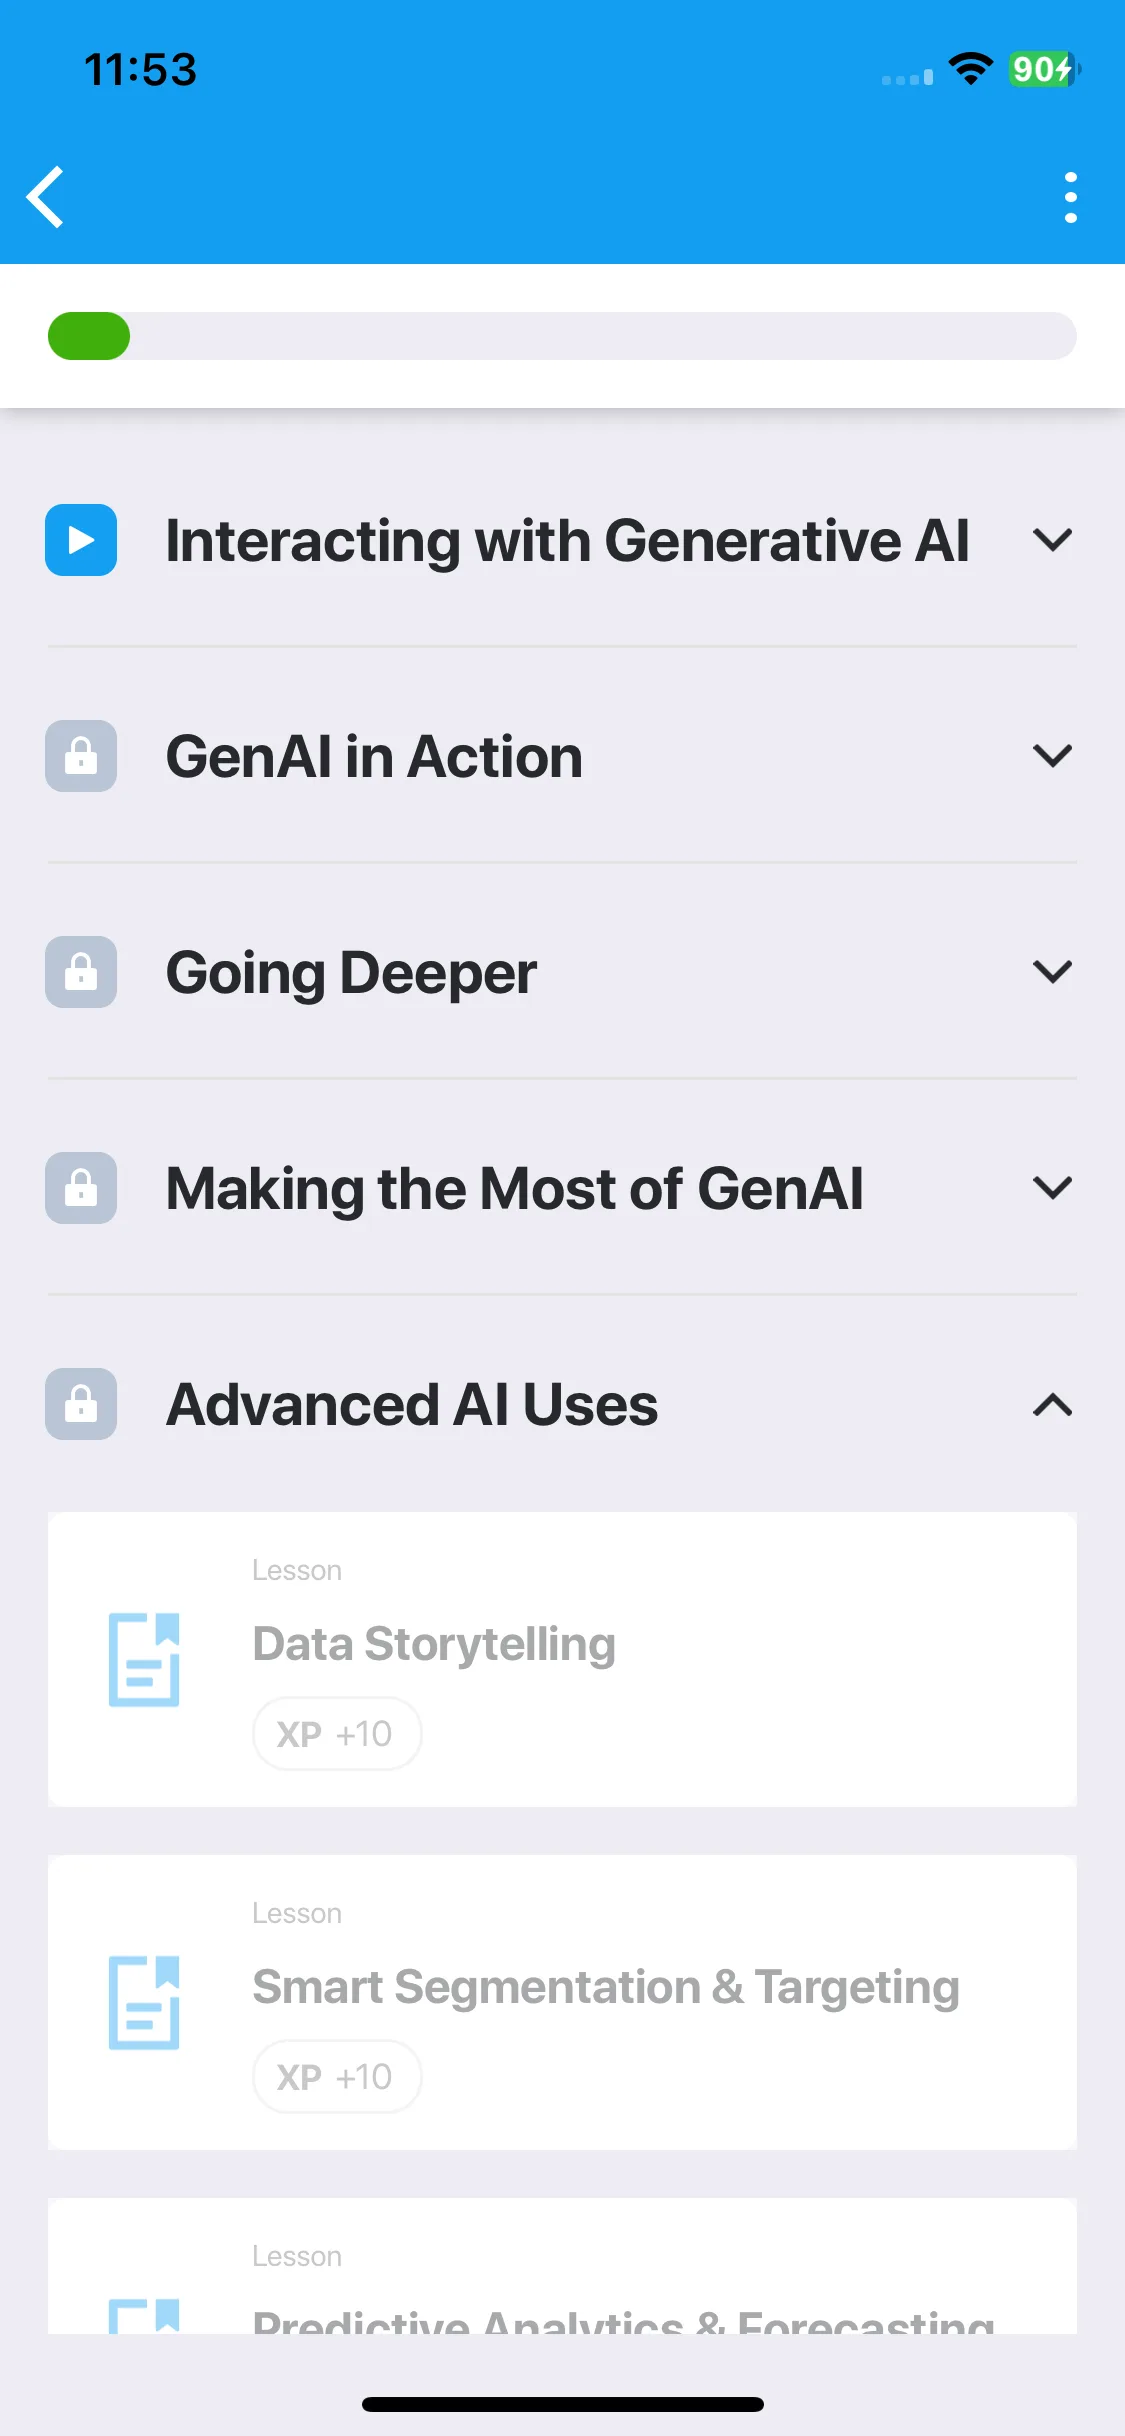The height and width of the screenshot is (2436, 1125).
Task: Open Predictive Analytics & Forecasting lesson
Action: tap(562, 2266)
